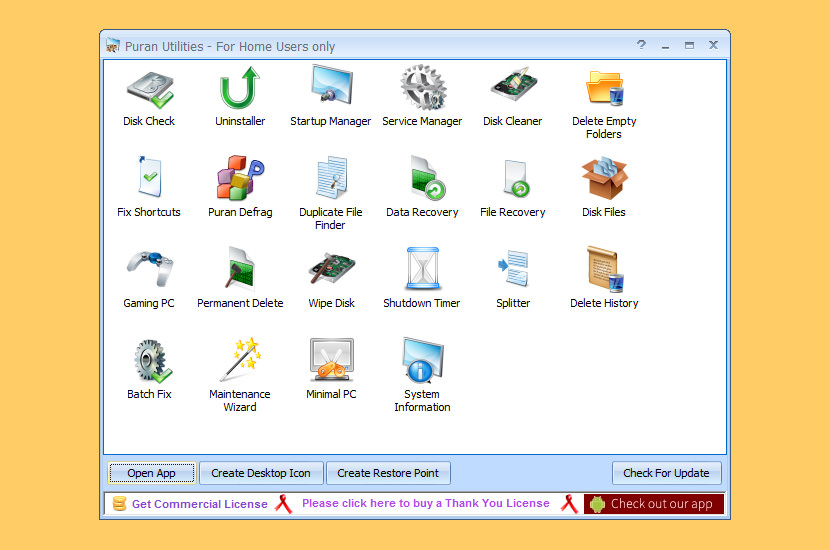Select the Delete History scroll icon
The image size is (830, 550).
(x=605, y=269)
